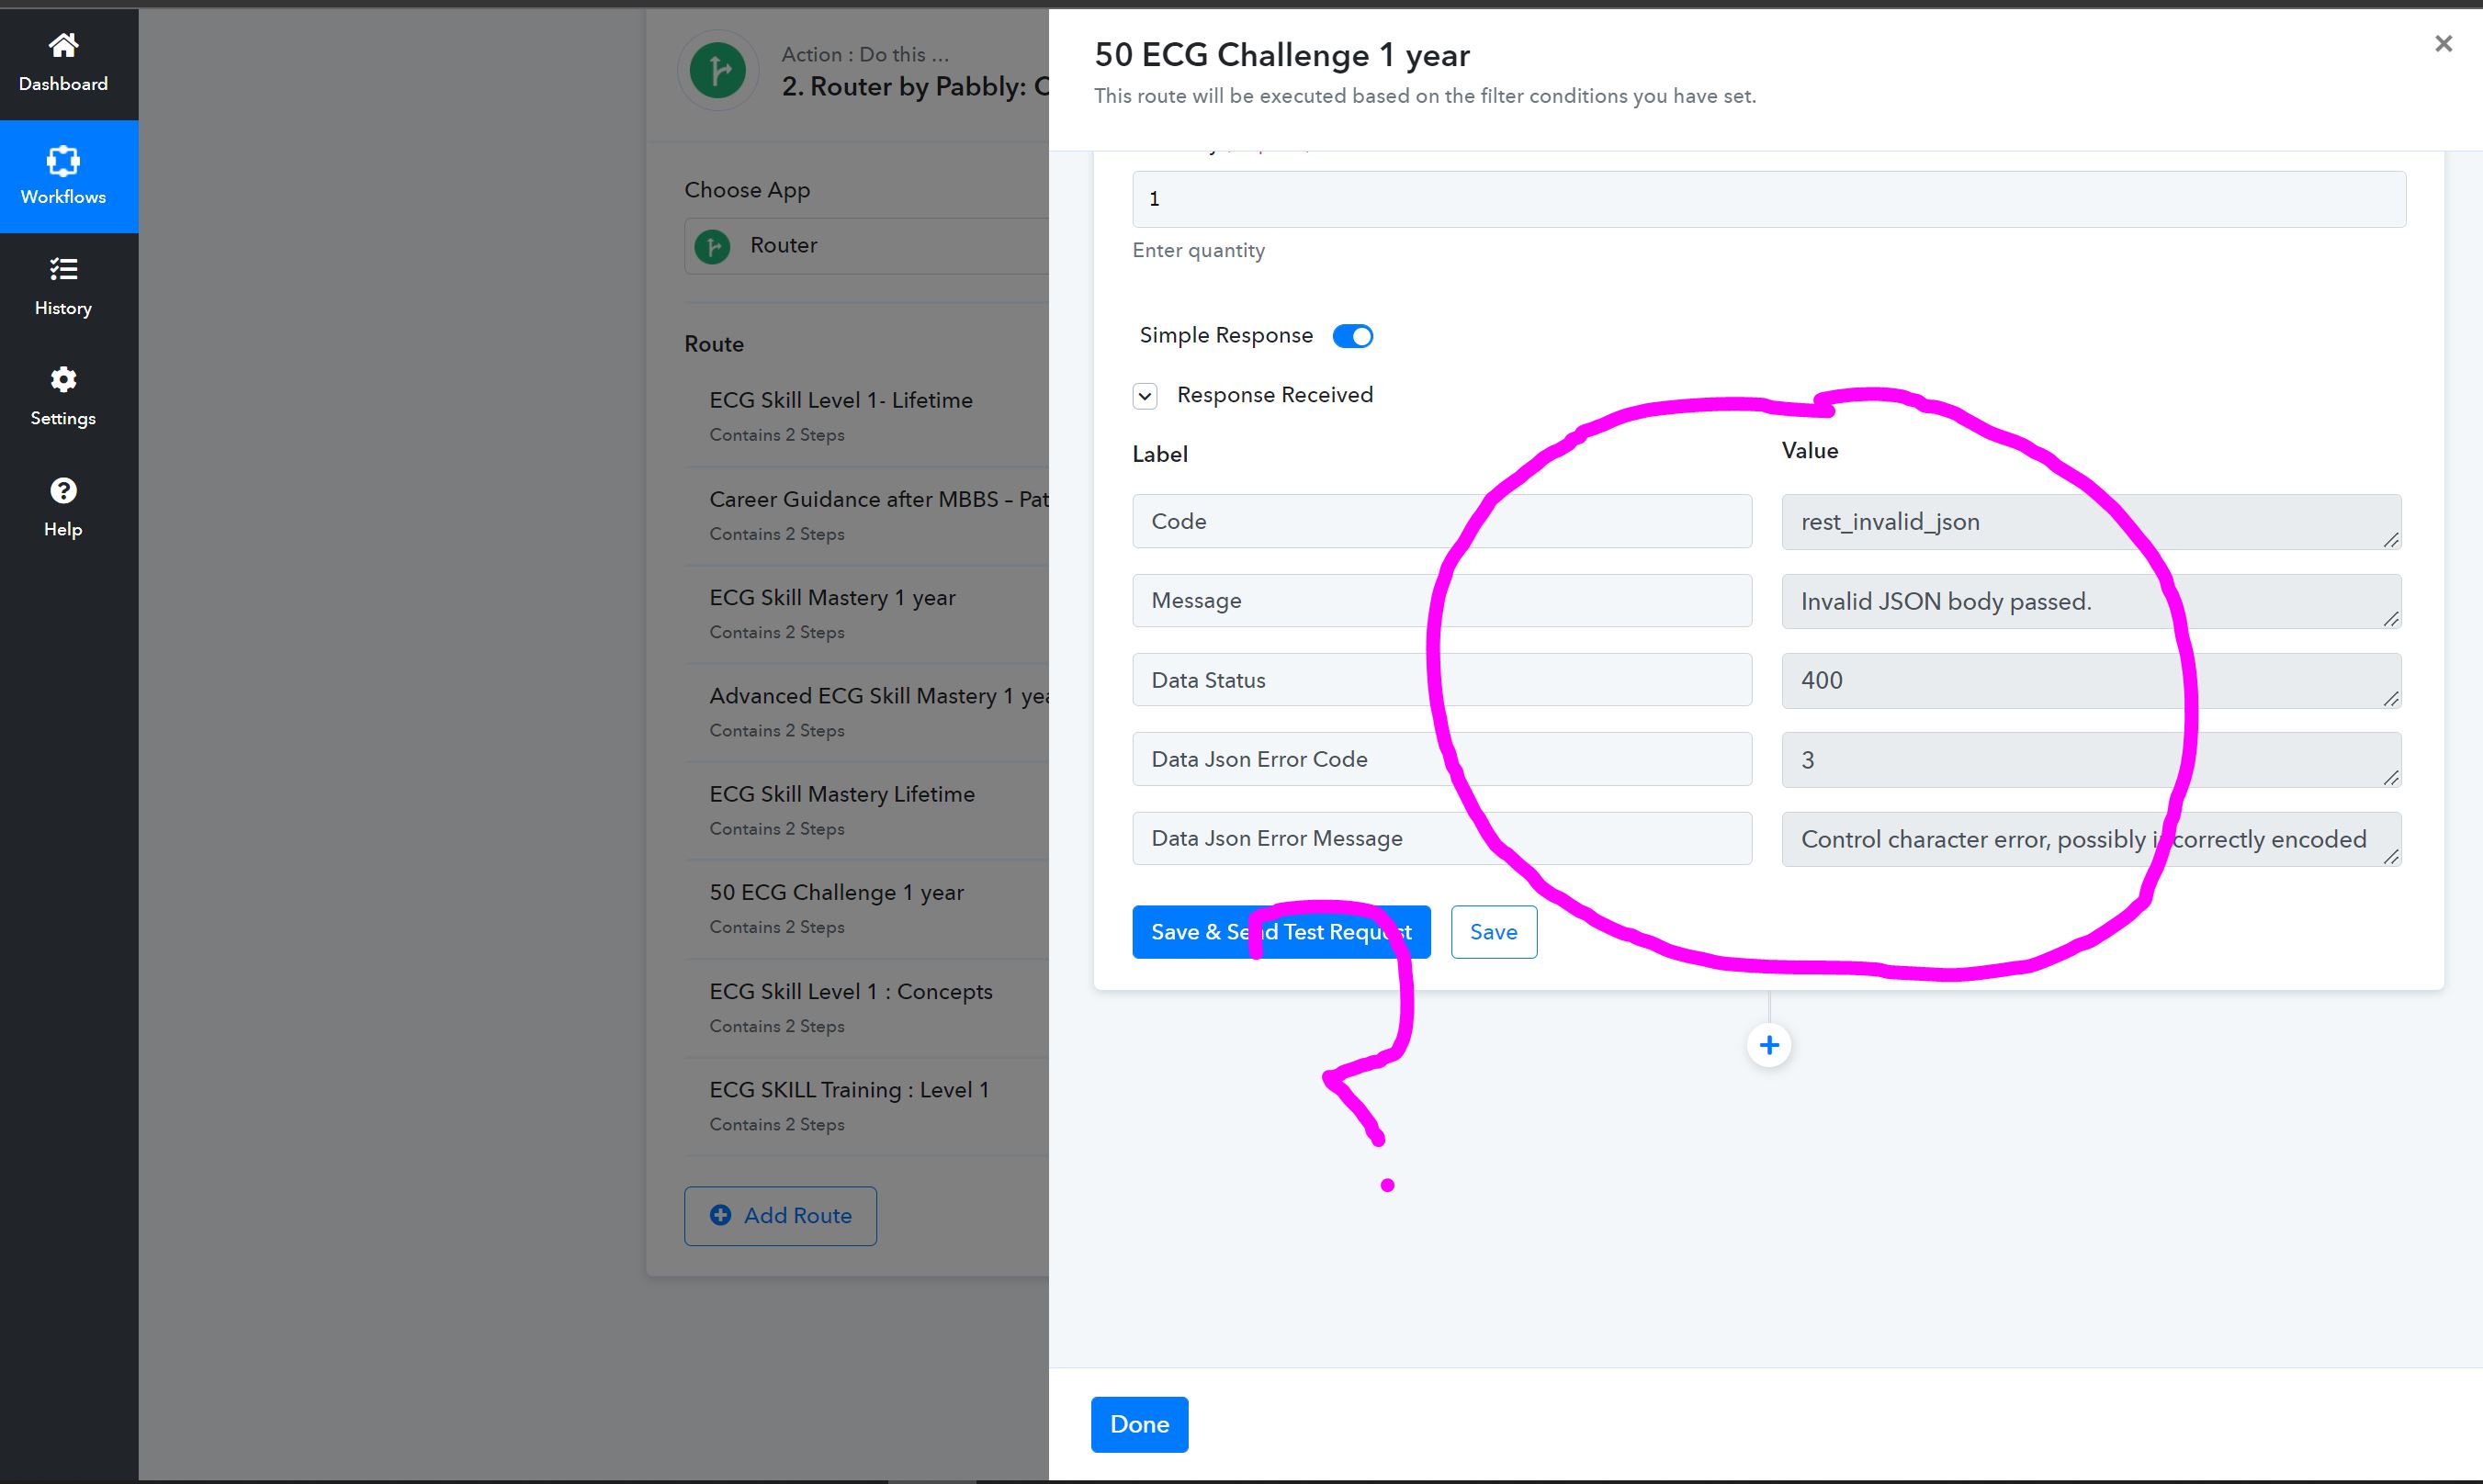Open the Dashboard home icon
Screen dimensions: 2483x1484
click(x=63, y=45)
